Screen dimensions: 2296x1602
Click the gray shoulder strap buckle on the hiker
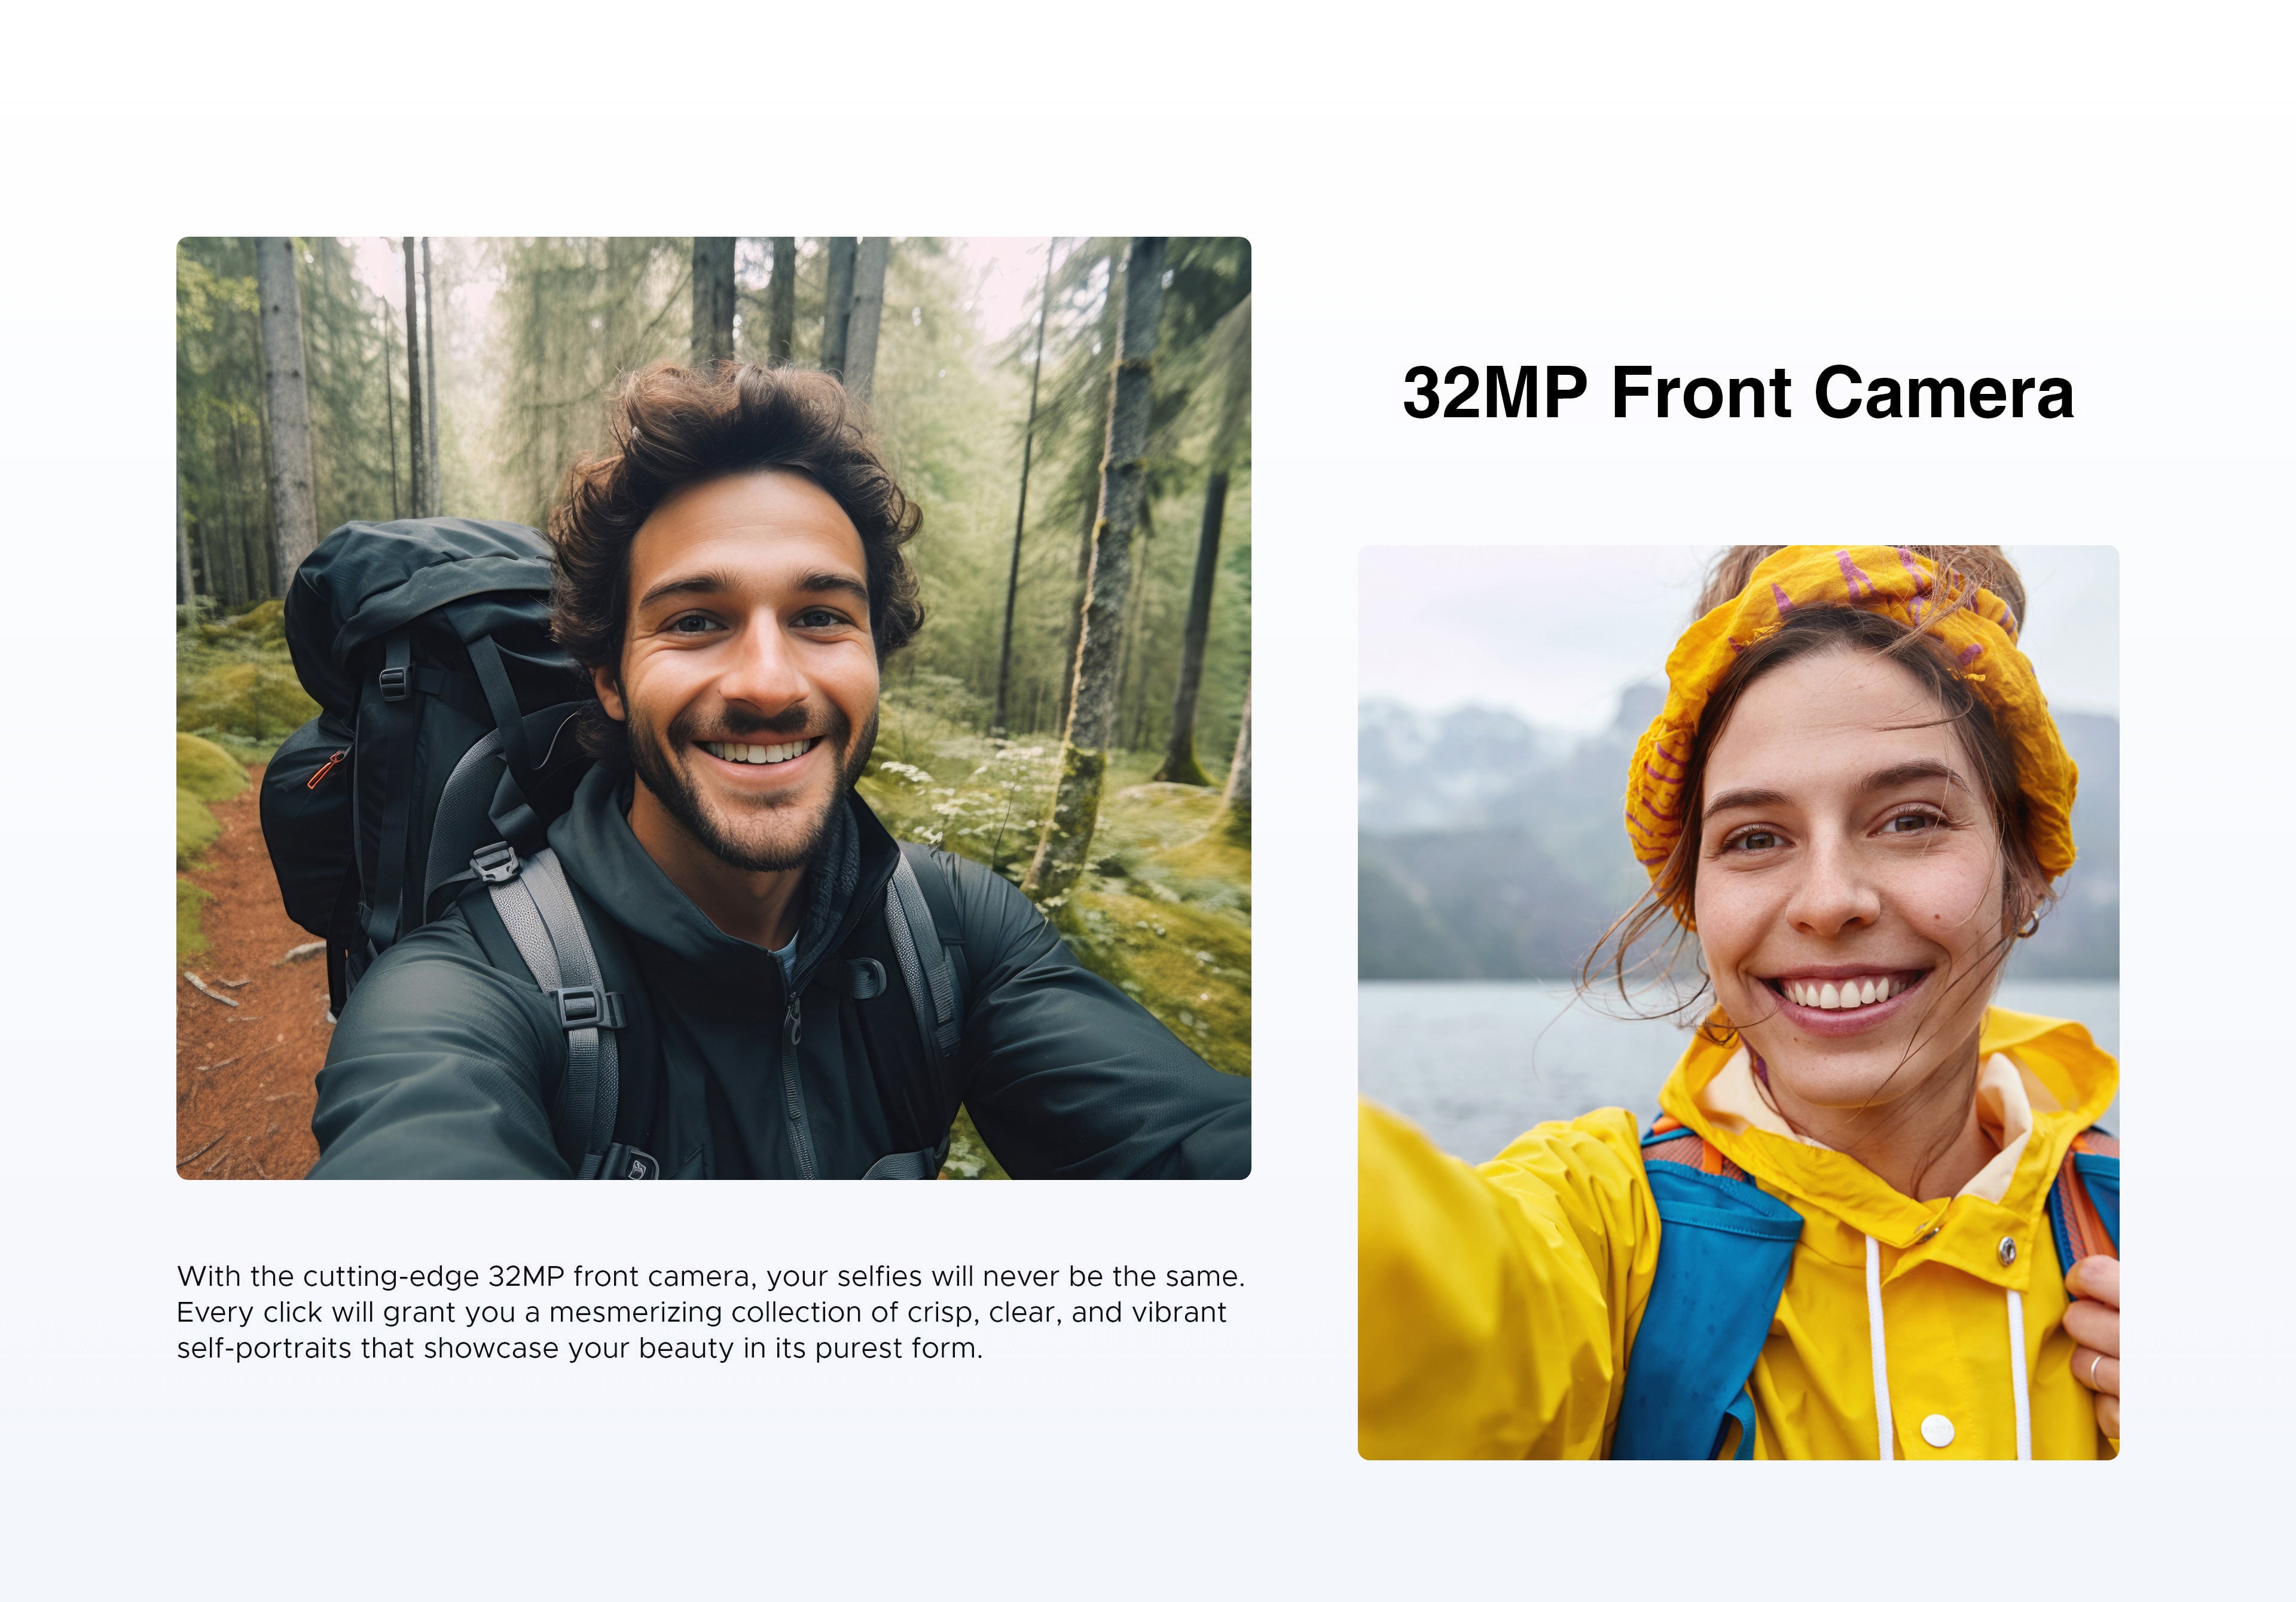493,862
